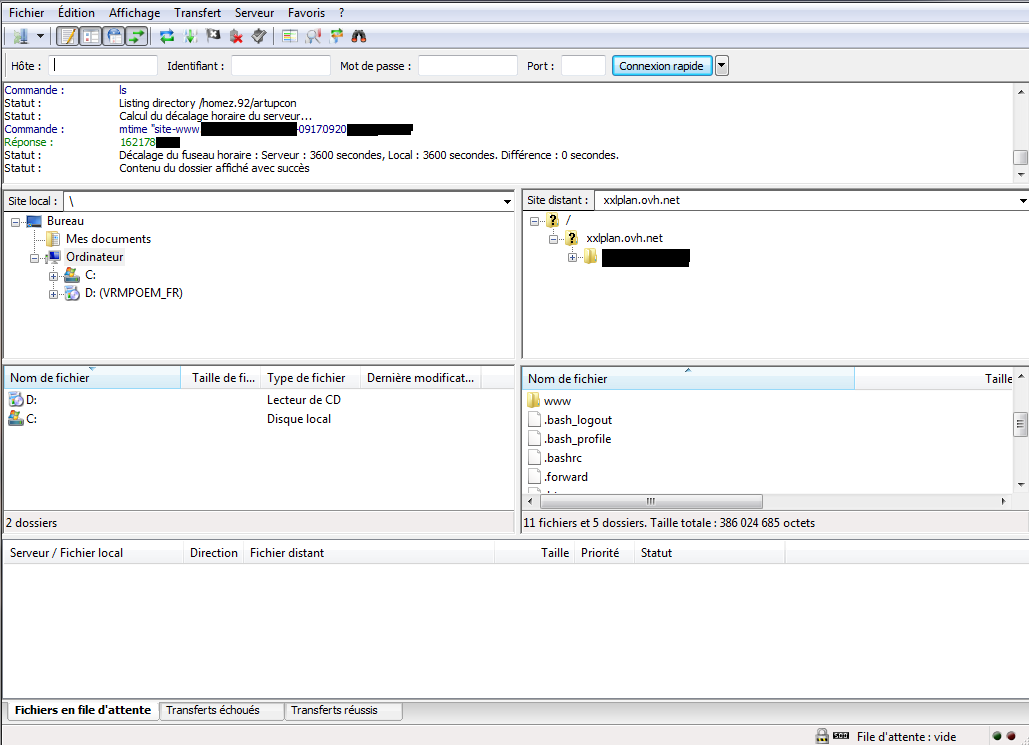The height and width of the screenshot is (745, 1029).
Task: Focus the Hôte input field
Action: pyautogui.click(x=103, y=66)
